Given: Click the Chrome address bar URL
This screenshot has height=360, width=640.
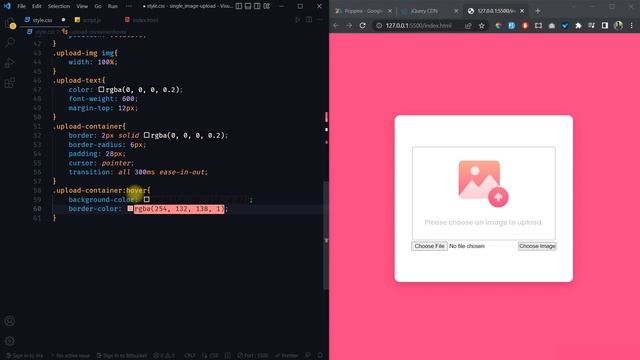Looking at the screenshot, I should click(419, 25).
